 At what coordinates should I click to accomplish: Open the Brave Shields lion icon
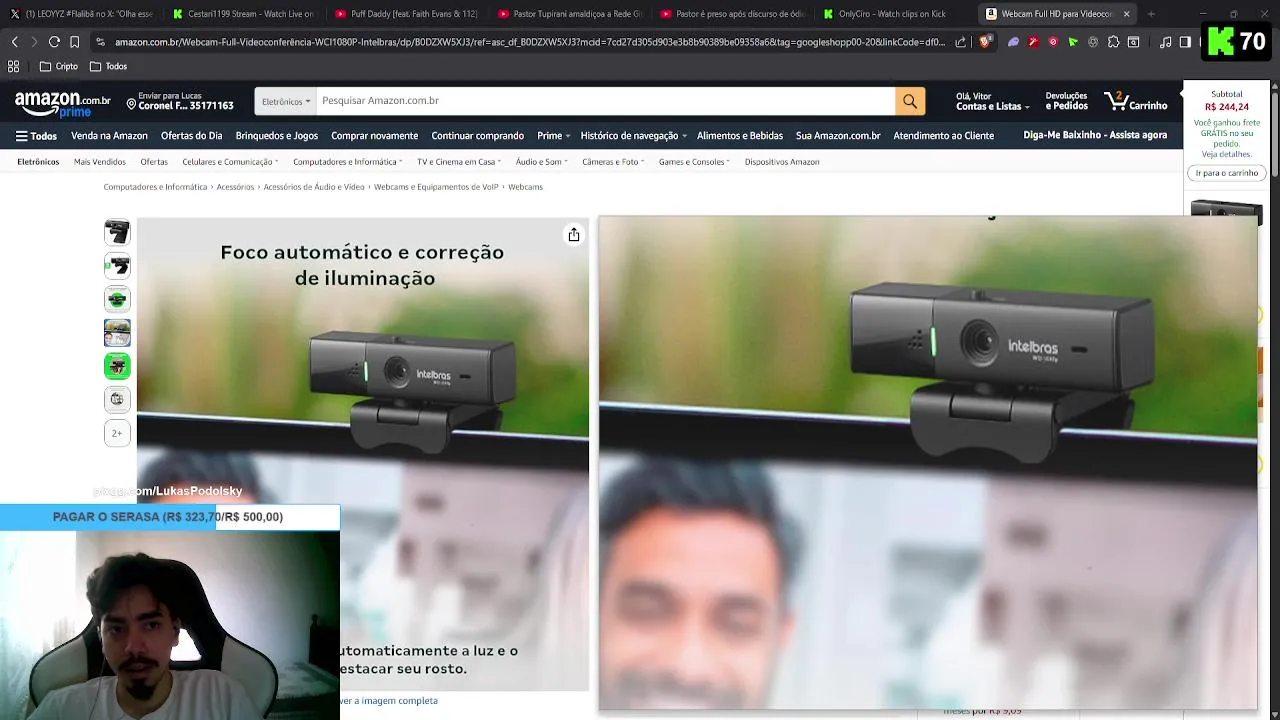[985, 42]
